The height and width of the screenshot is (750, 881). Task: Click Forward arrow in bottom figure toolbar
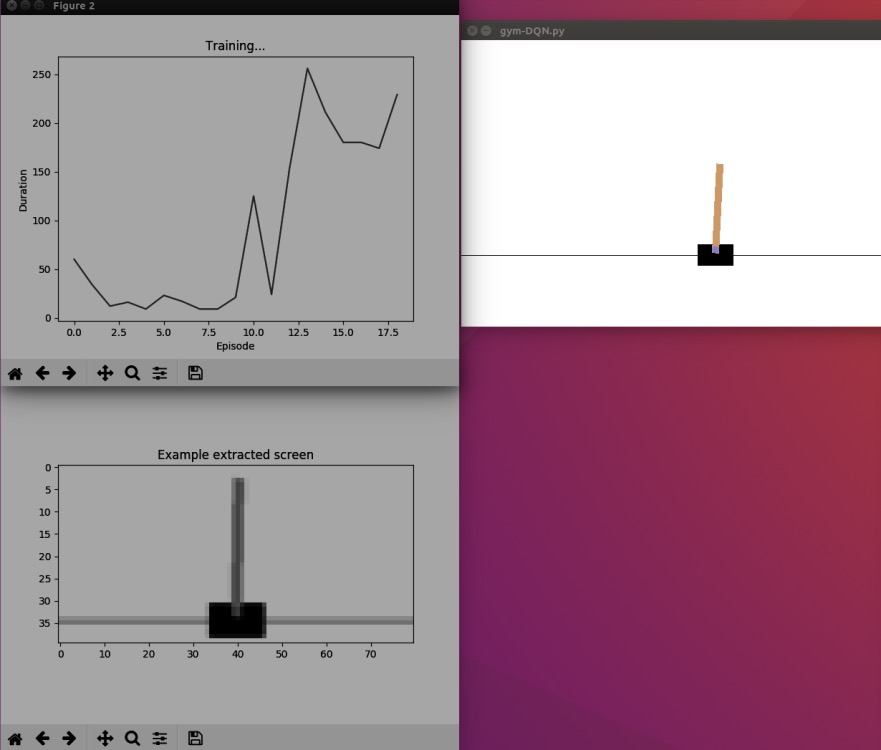(x=69, y=739)
